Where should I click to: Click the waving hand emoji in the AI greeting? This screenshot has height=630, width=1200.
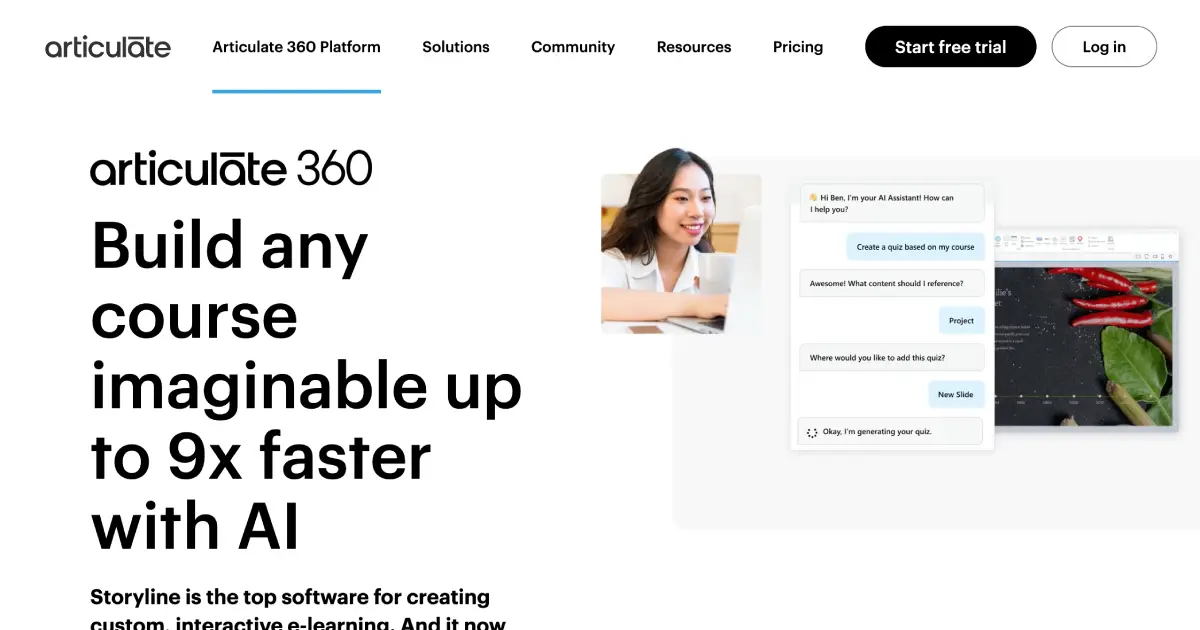811,196
